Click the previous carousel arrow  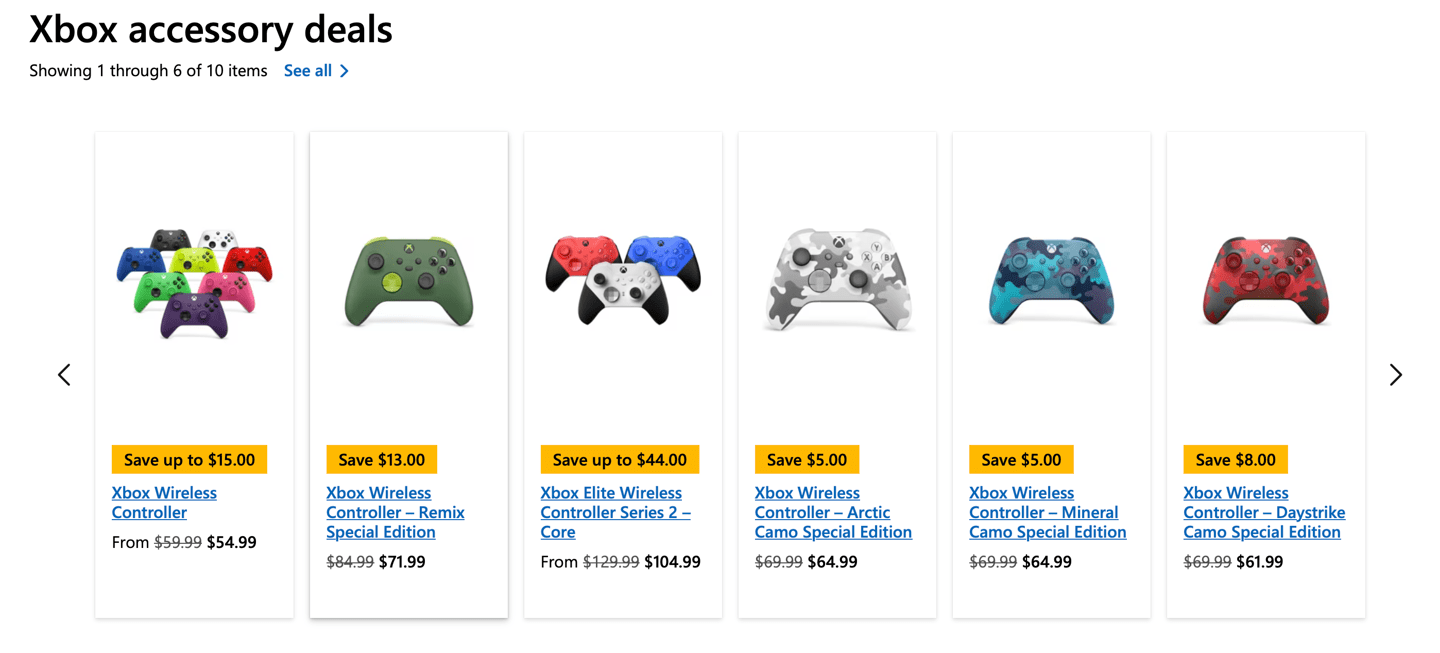click(x=64, y=375)
